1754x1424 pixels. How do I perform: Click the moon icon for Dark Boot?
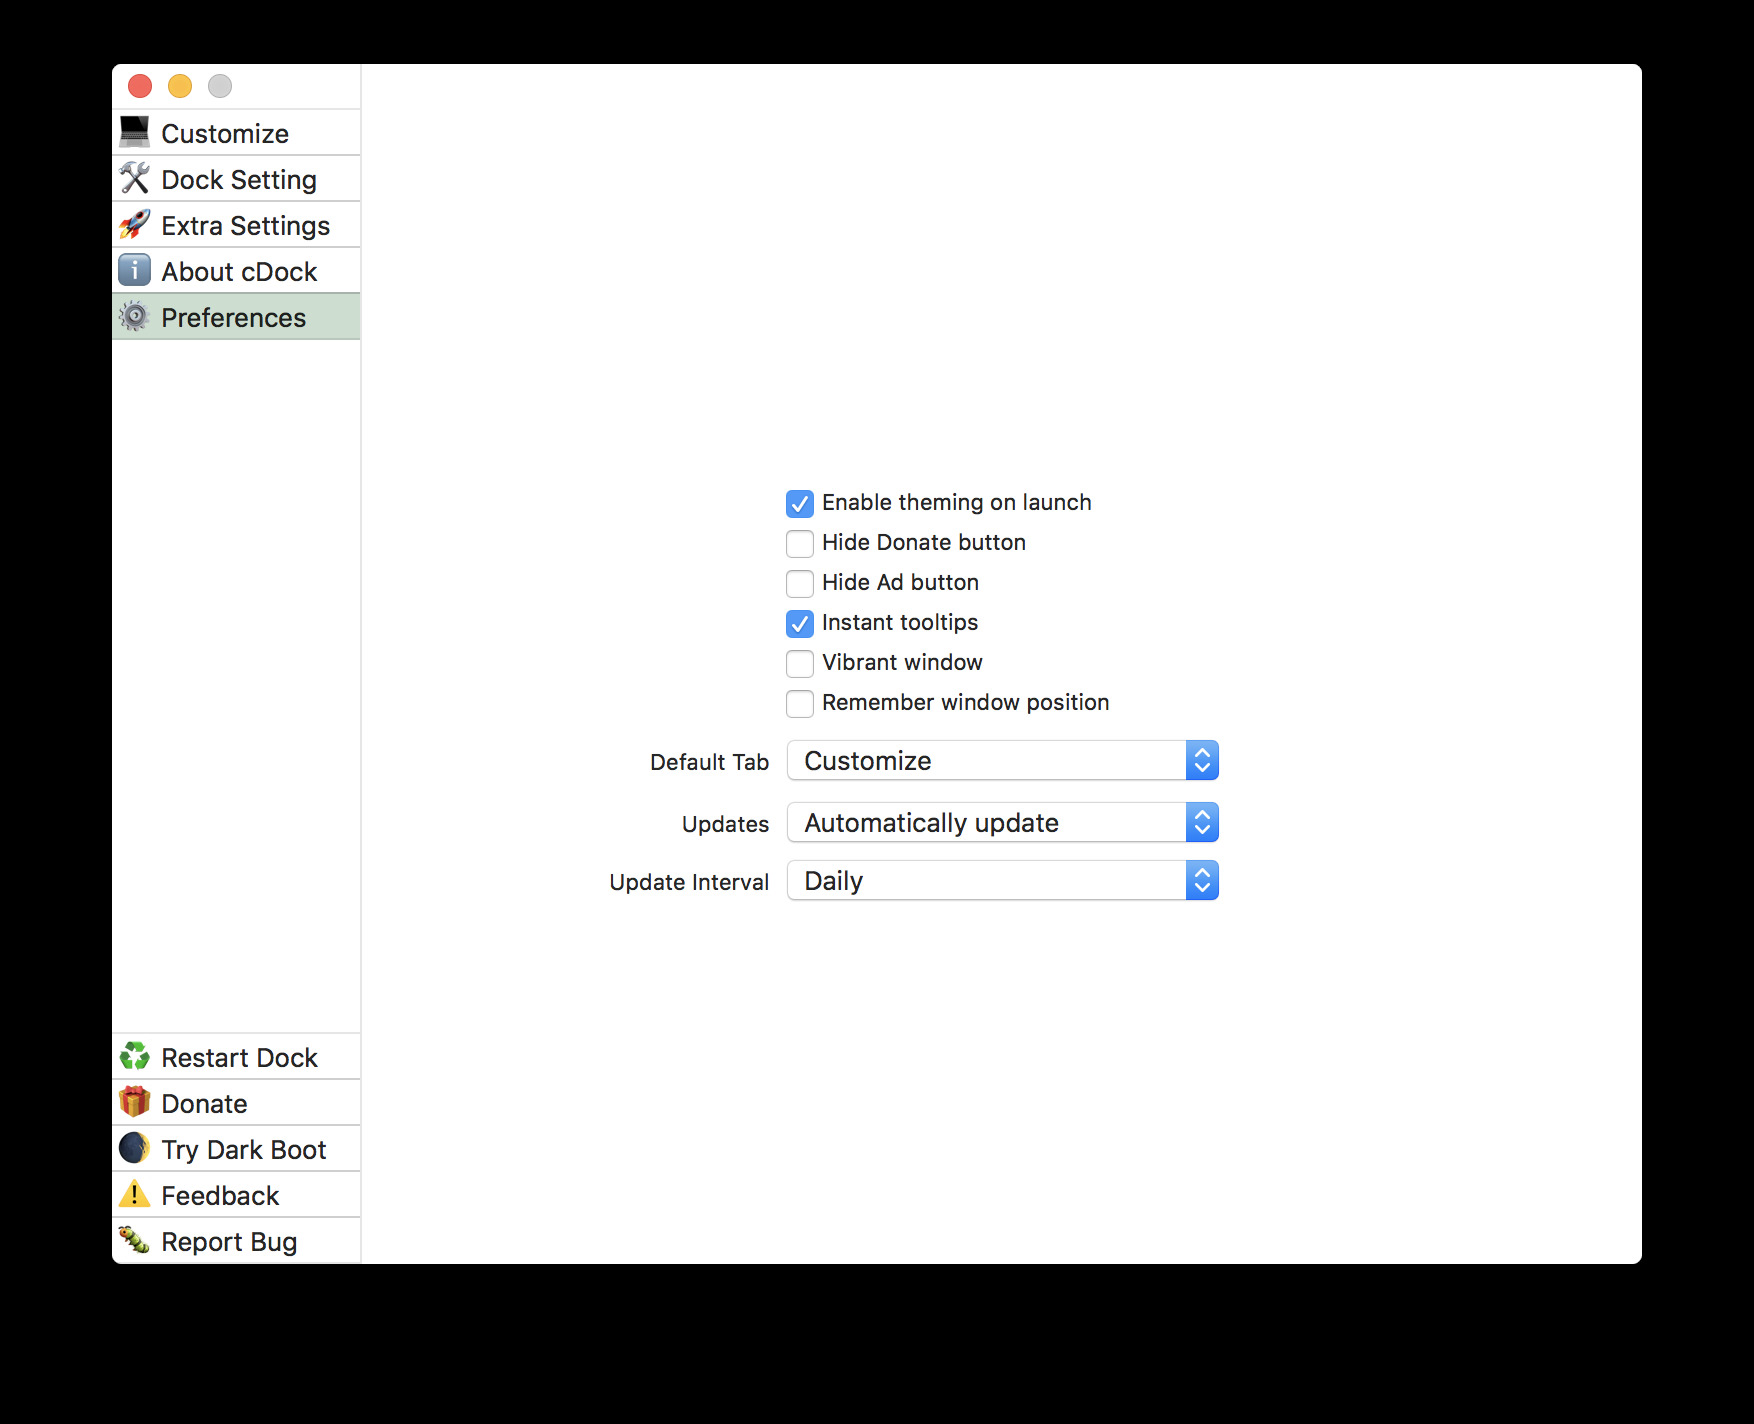134,1148
